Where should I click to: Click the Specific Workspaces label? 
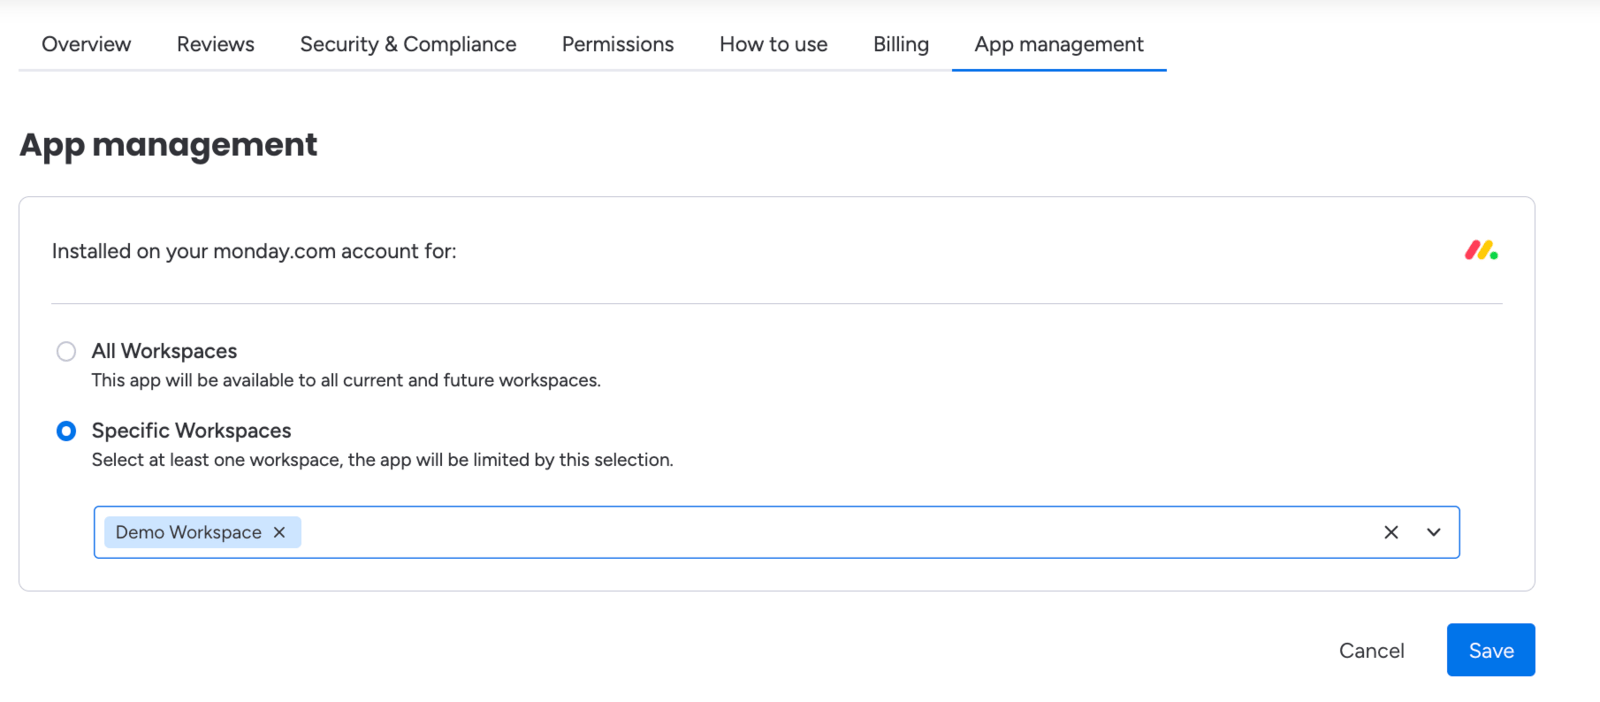pyautogui.click(x=191, y=431)
